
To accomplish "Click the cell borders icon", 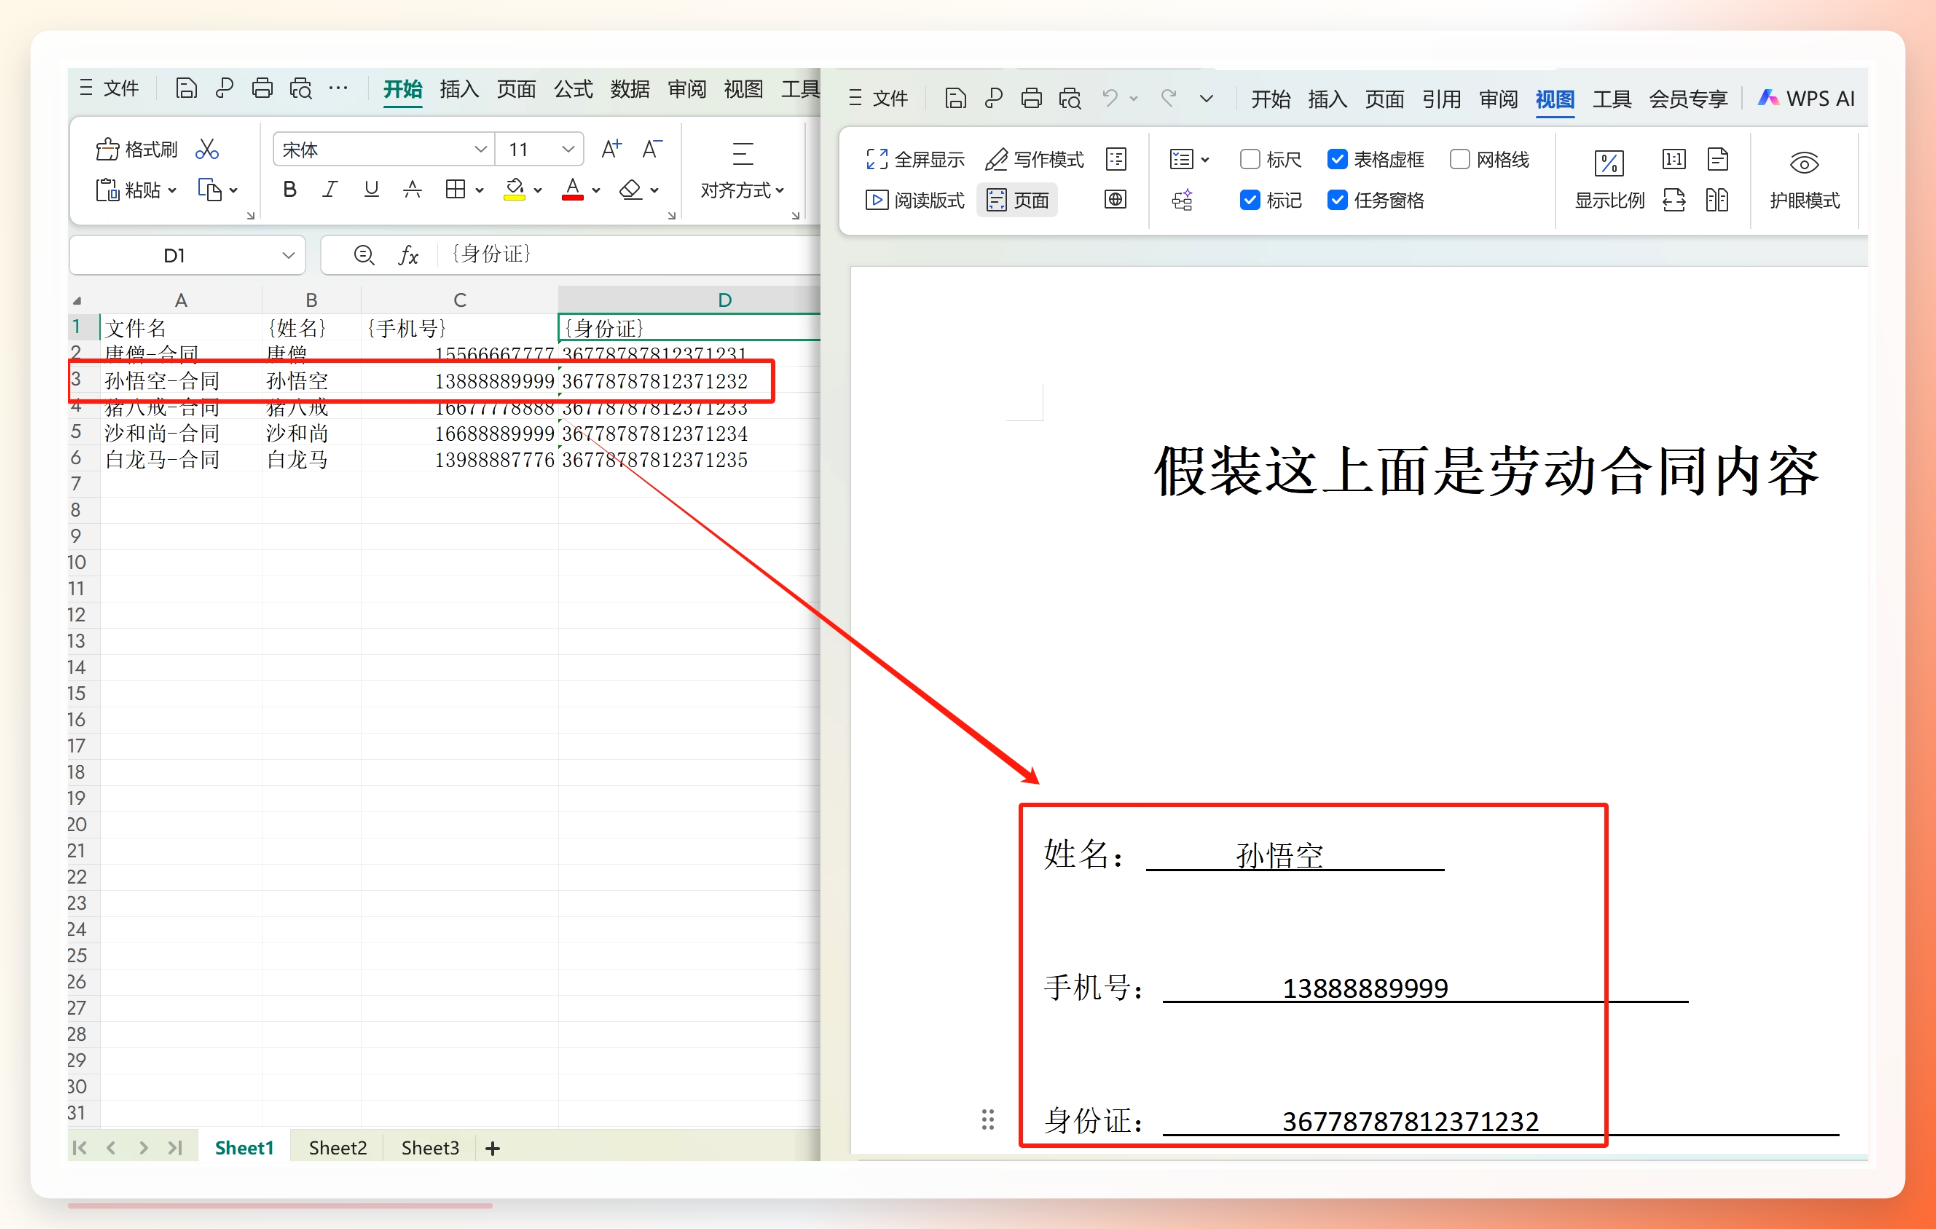I will (x=455, y=189).
